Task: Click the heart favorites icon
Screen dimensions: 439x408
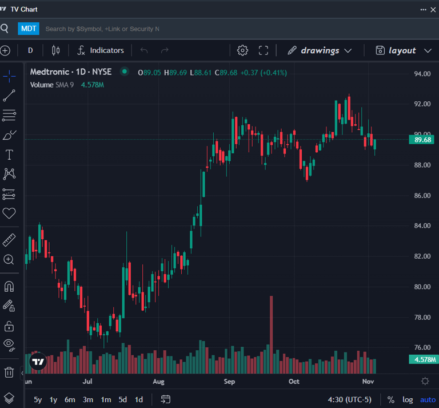Action: click(x=9, y=213)
